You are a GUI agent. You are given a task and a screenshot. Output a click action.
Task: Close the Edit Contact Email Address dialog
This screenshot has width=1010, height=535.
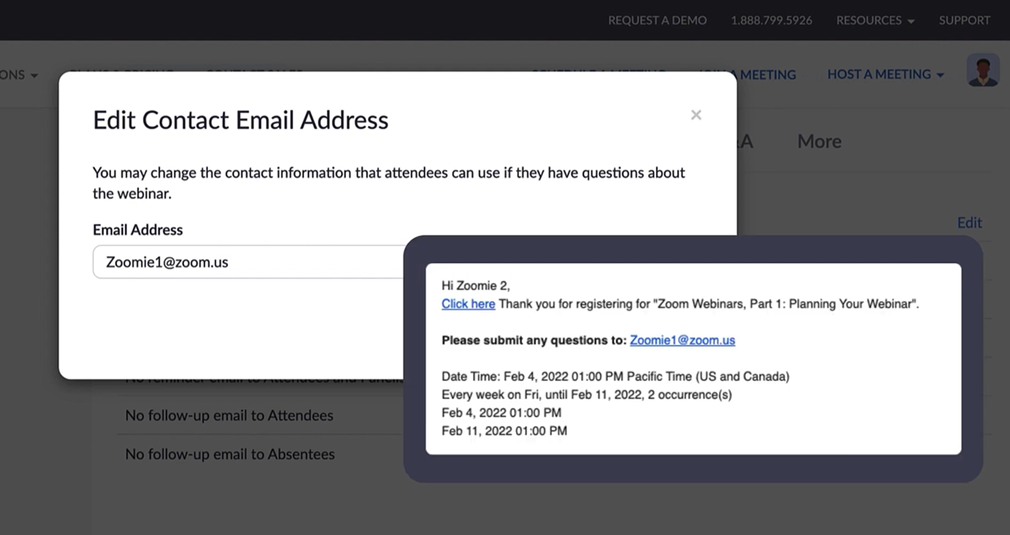[696, 115]
